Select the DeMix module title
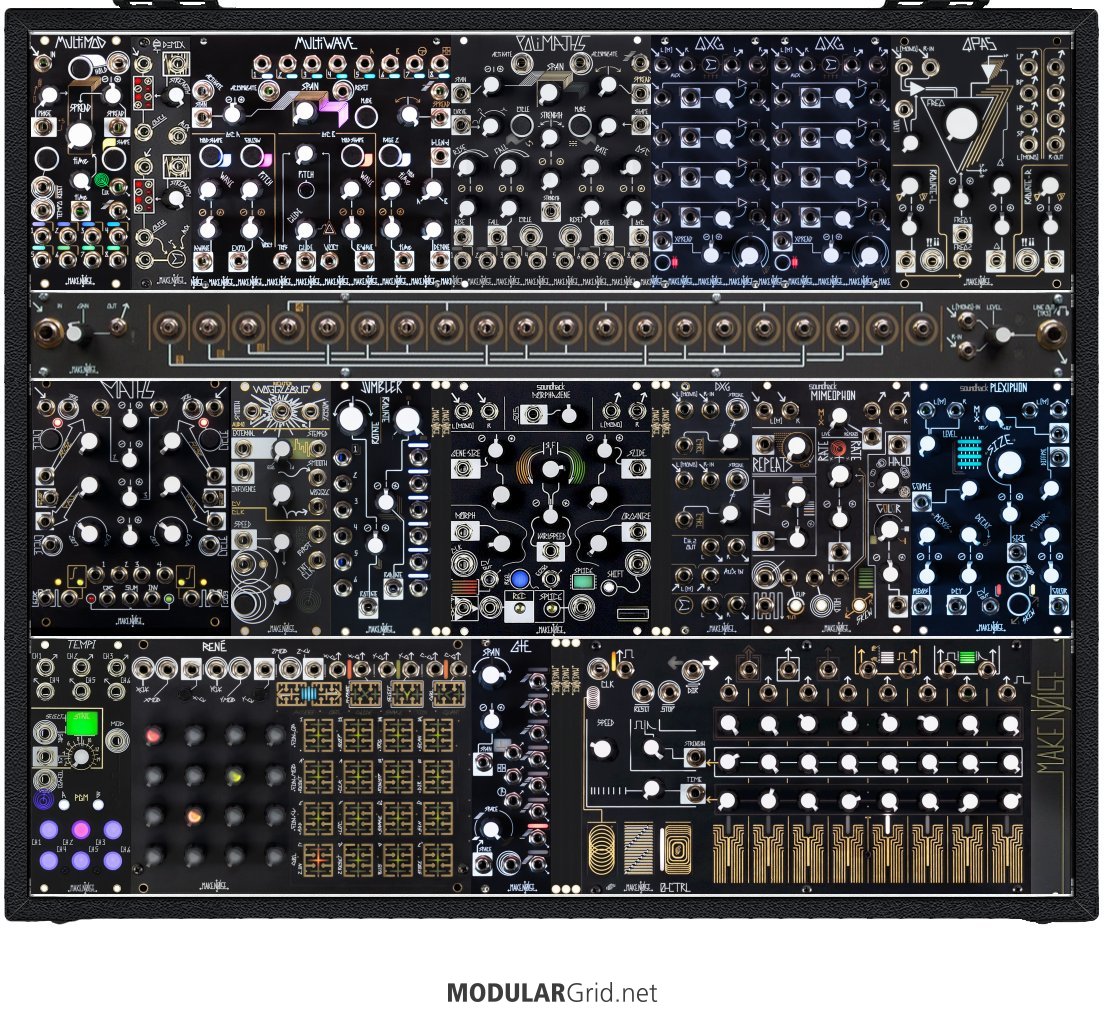This screenshot has width=1106, height=1014. pos(173,44)
